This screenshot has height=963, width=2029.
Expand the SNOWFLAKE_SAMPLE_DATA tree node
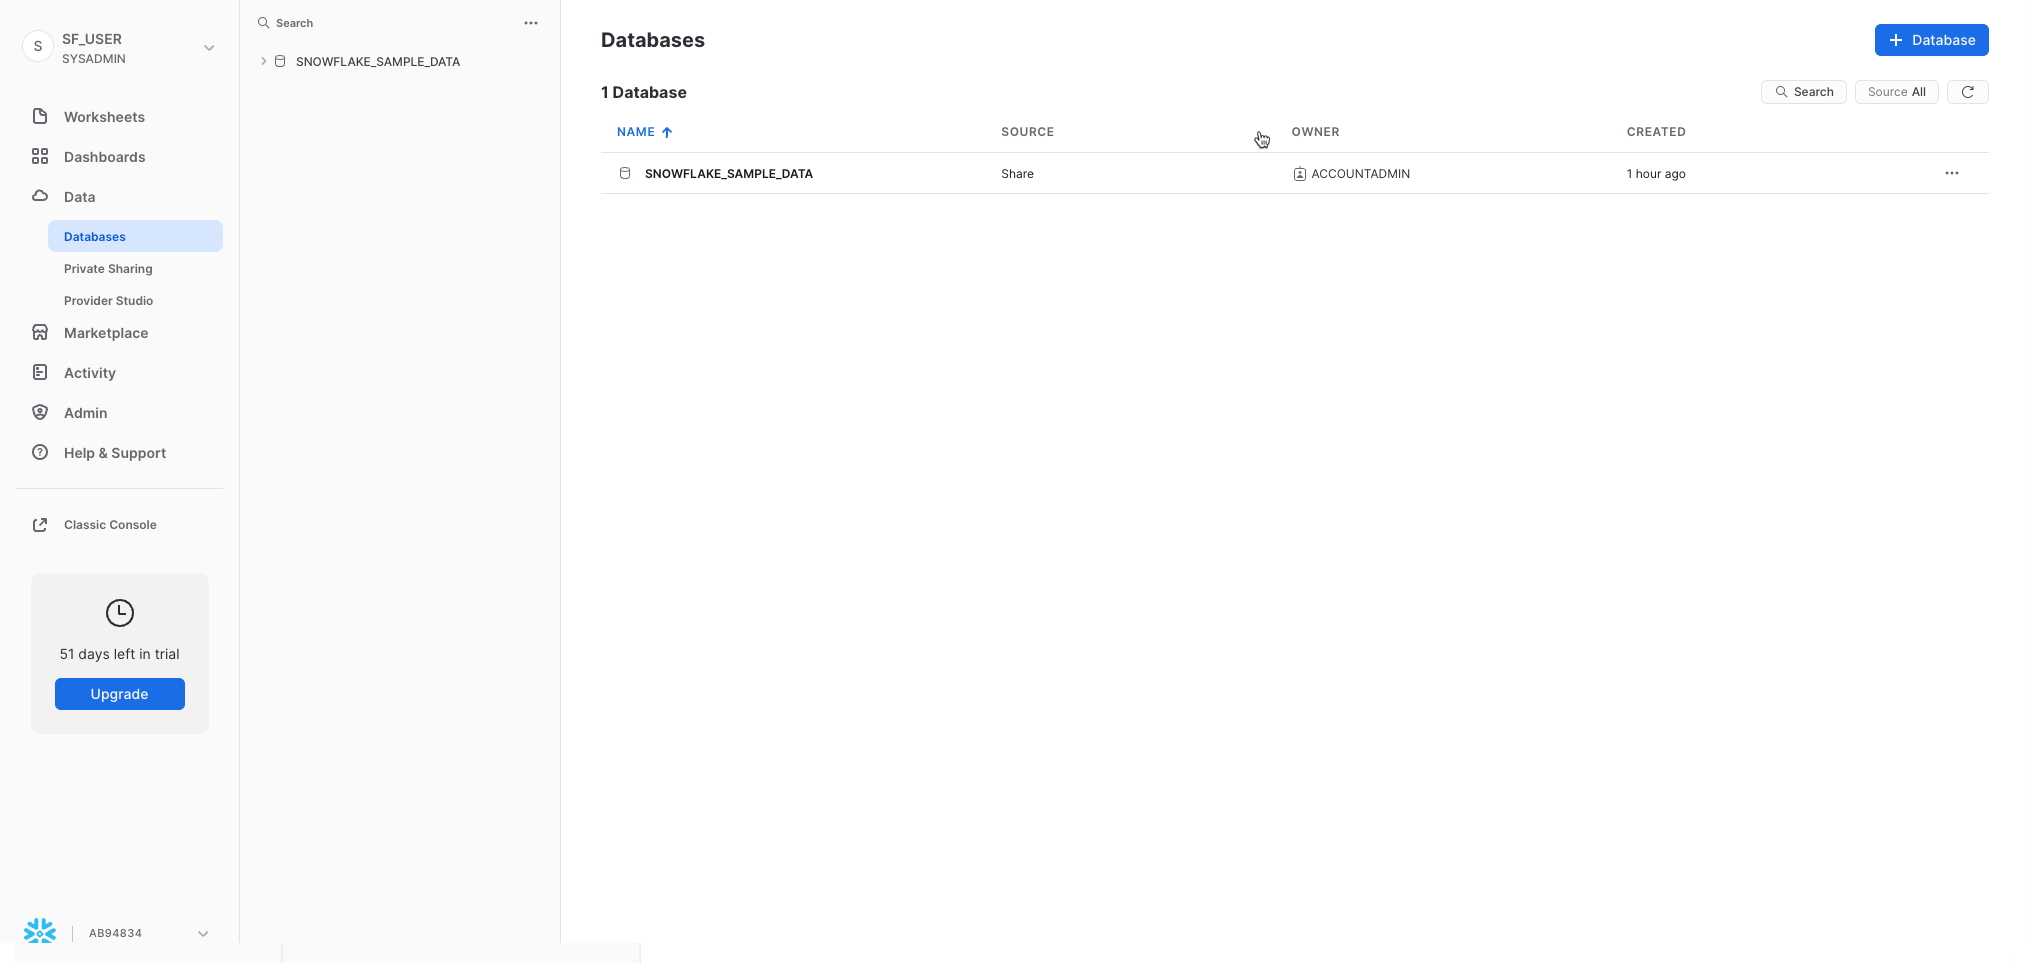point(262,61)
